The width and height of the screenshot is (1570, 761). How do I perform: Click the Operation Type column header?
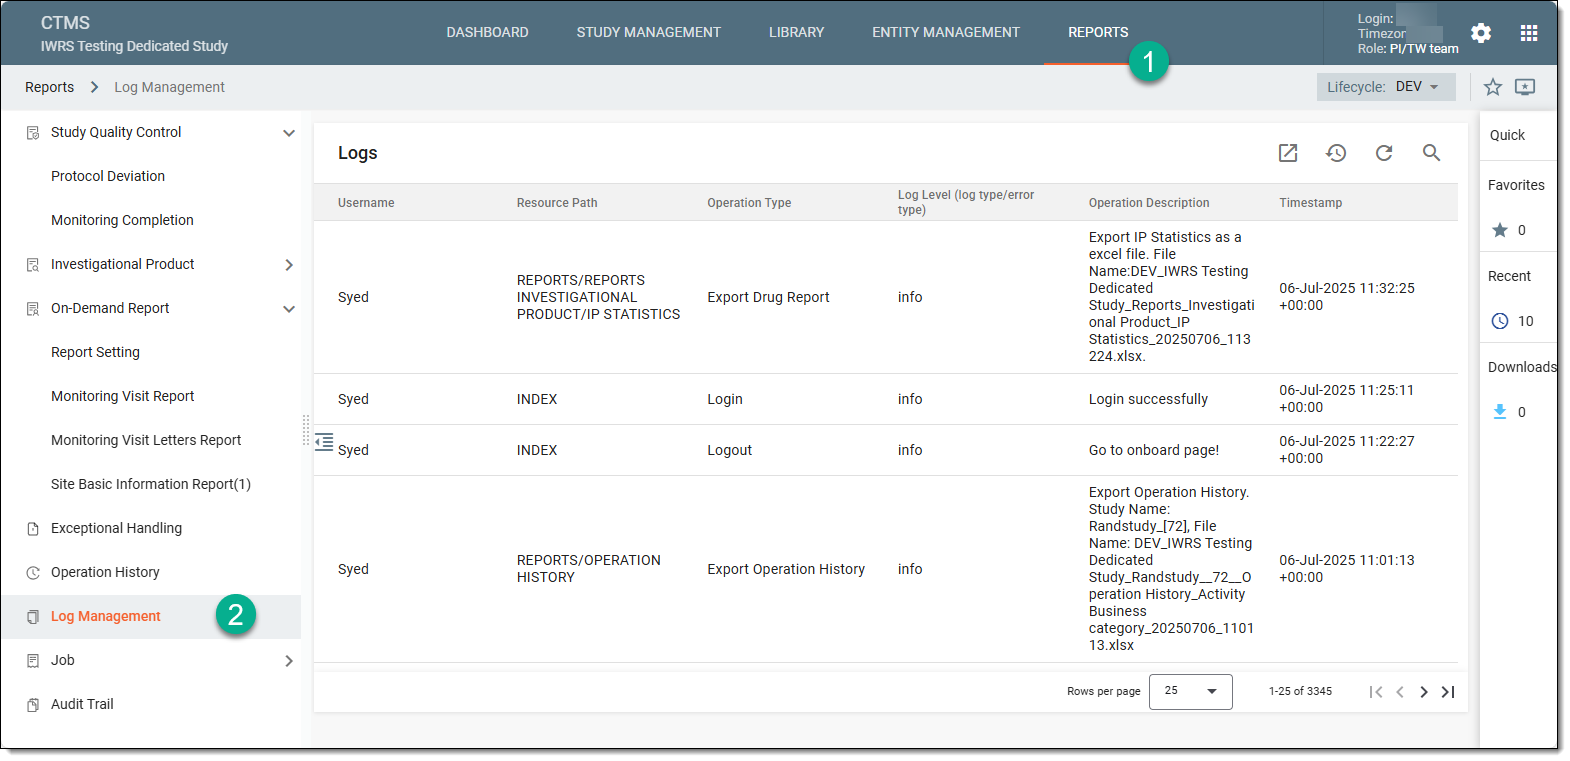tap(749, 203)
